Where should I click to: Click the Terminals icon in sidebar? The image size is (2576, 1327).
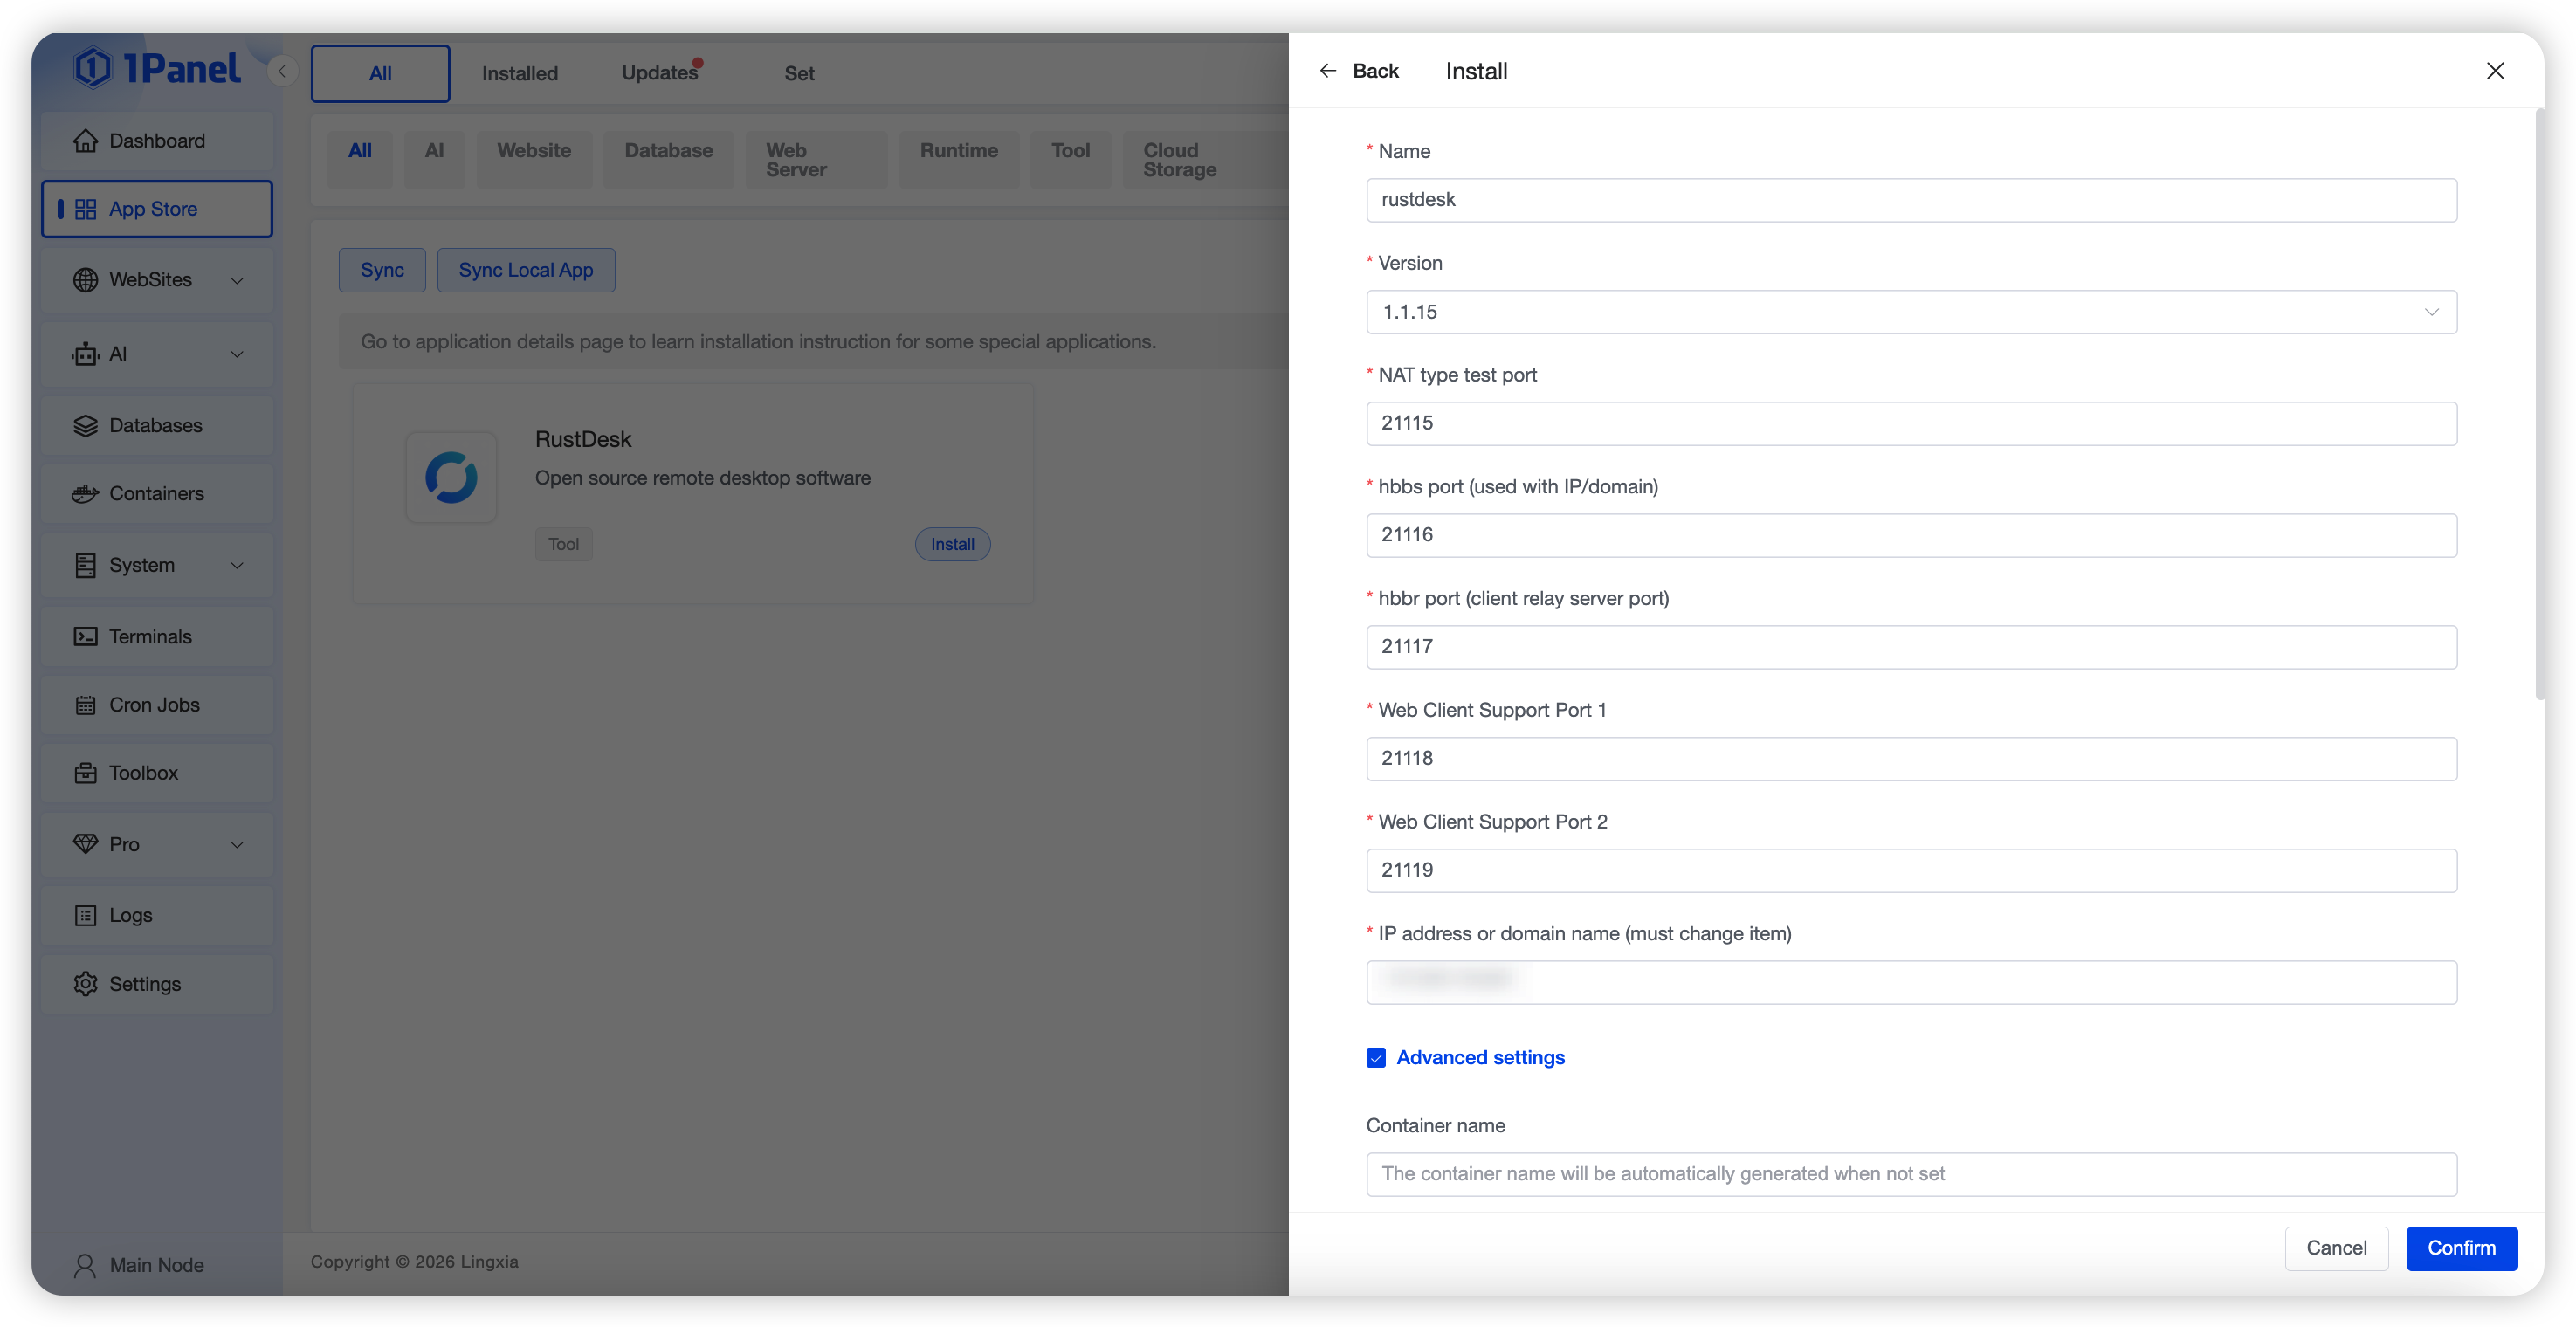(x=85, y=637)
